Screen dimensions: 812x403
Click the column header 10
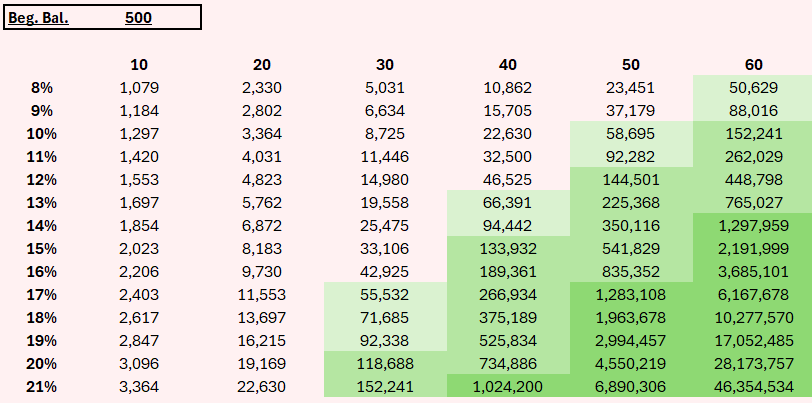[x=139, y=65]
